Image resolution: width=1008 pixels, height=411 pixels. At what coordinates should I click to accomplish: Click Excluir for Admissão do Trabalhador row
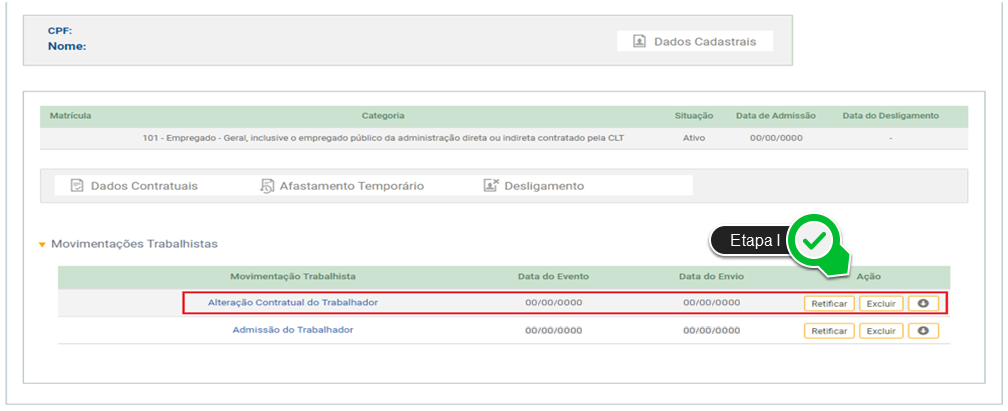(x=881, y=331)
